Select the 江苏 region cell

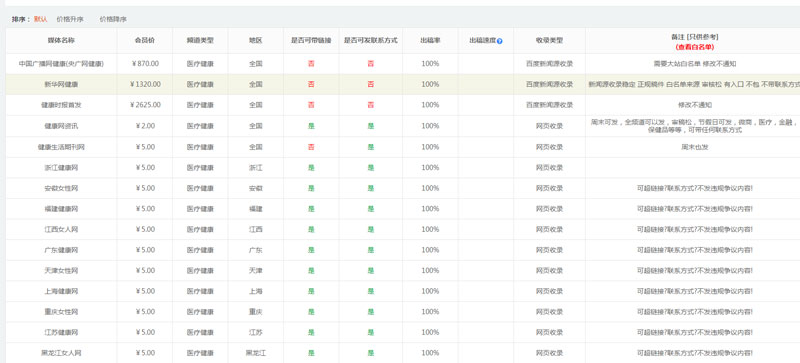click(256, 332)
